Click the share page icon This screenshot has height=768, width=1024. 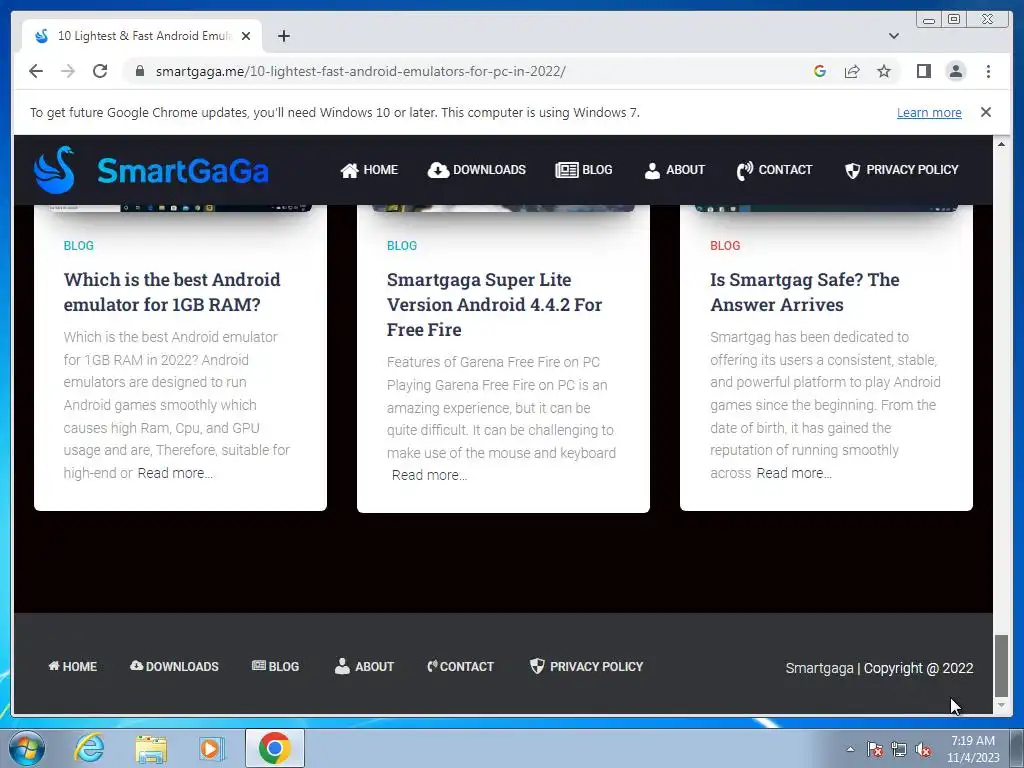(852, 71)
